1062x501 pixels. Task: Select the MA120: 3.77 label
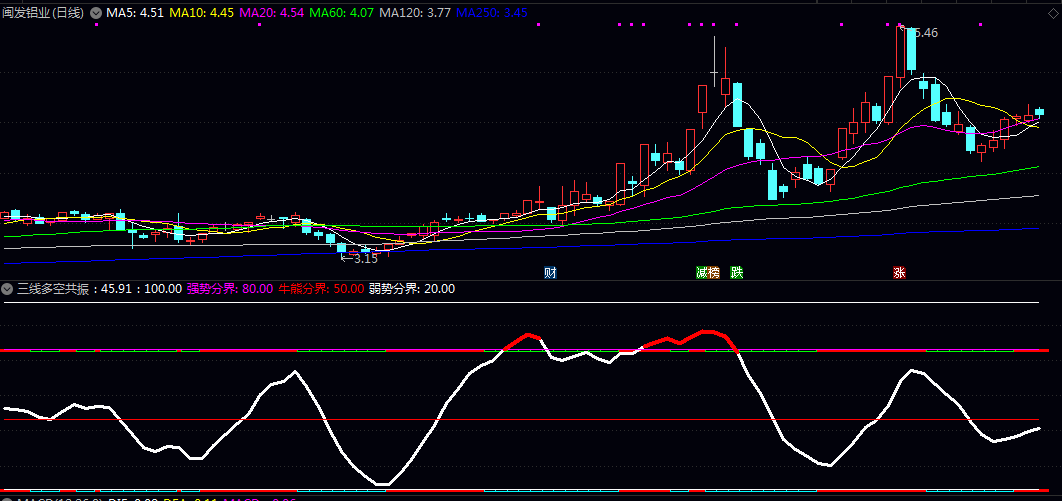click(x=415, y=13)
